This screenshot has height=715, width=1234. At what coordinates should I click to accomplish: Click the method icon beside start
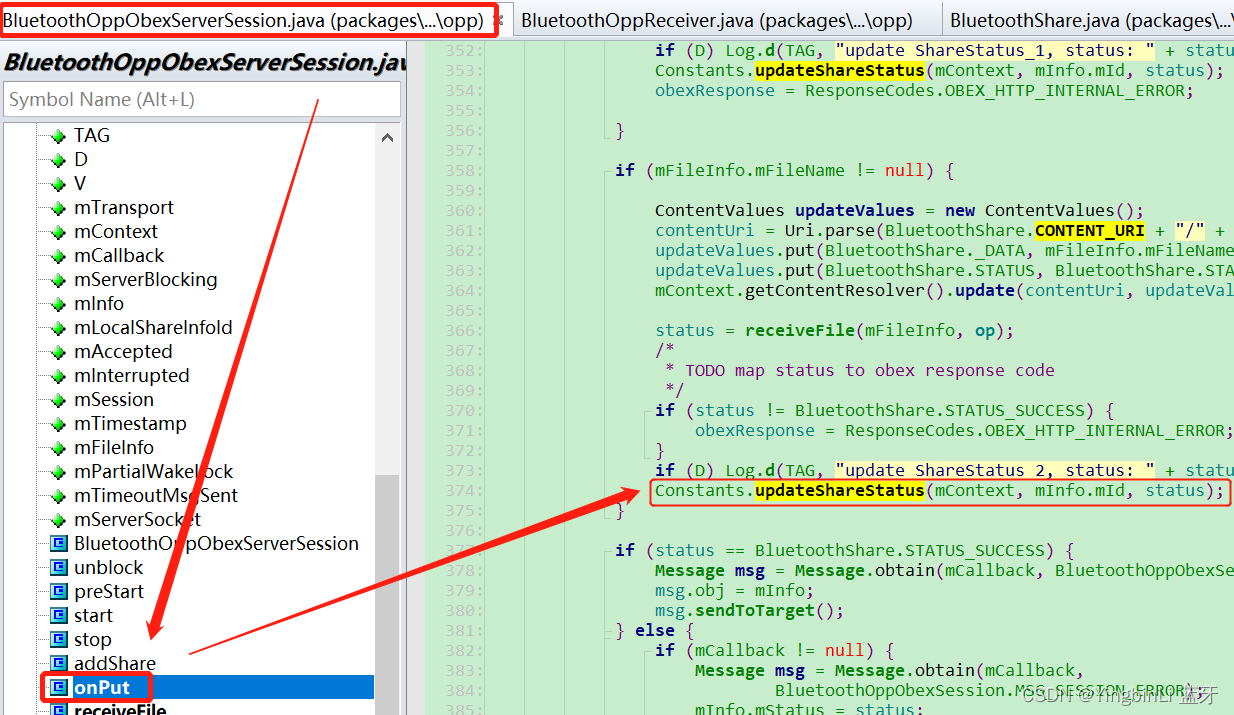58,616
